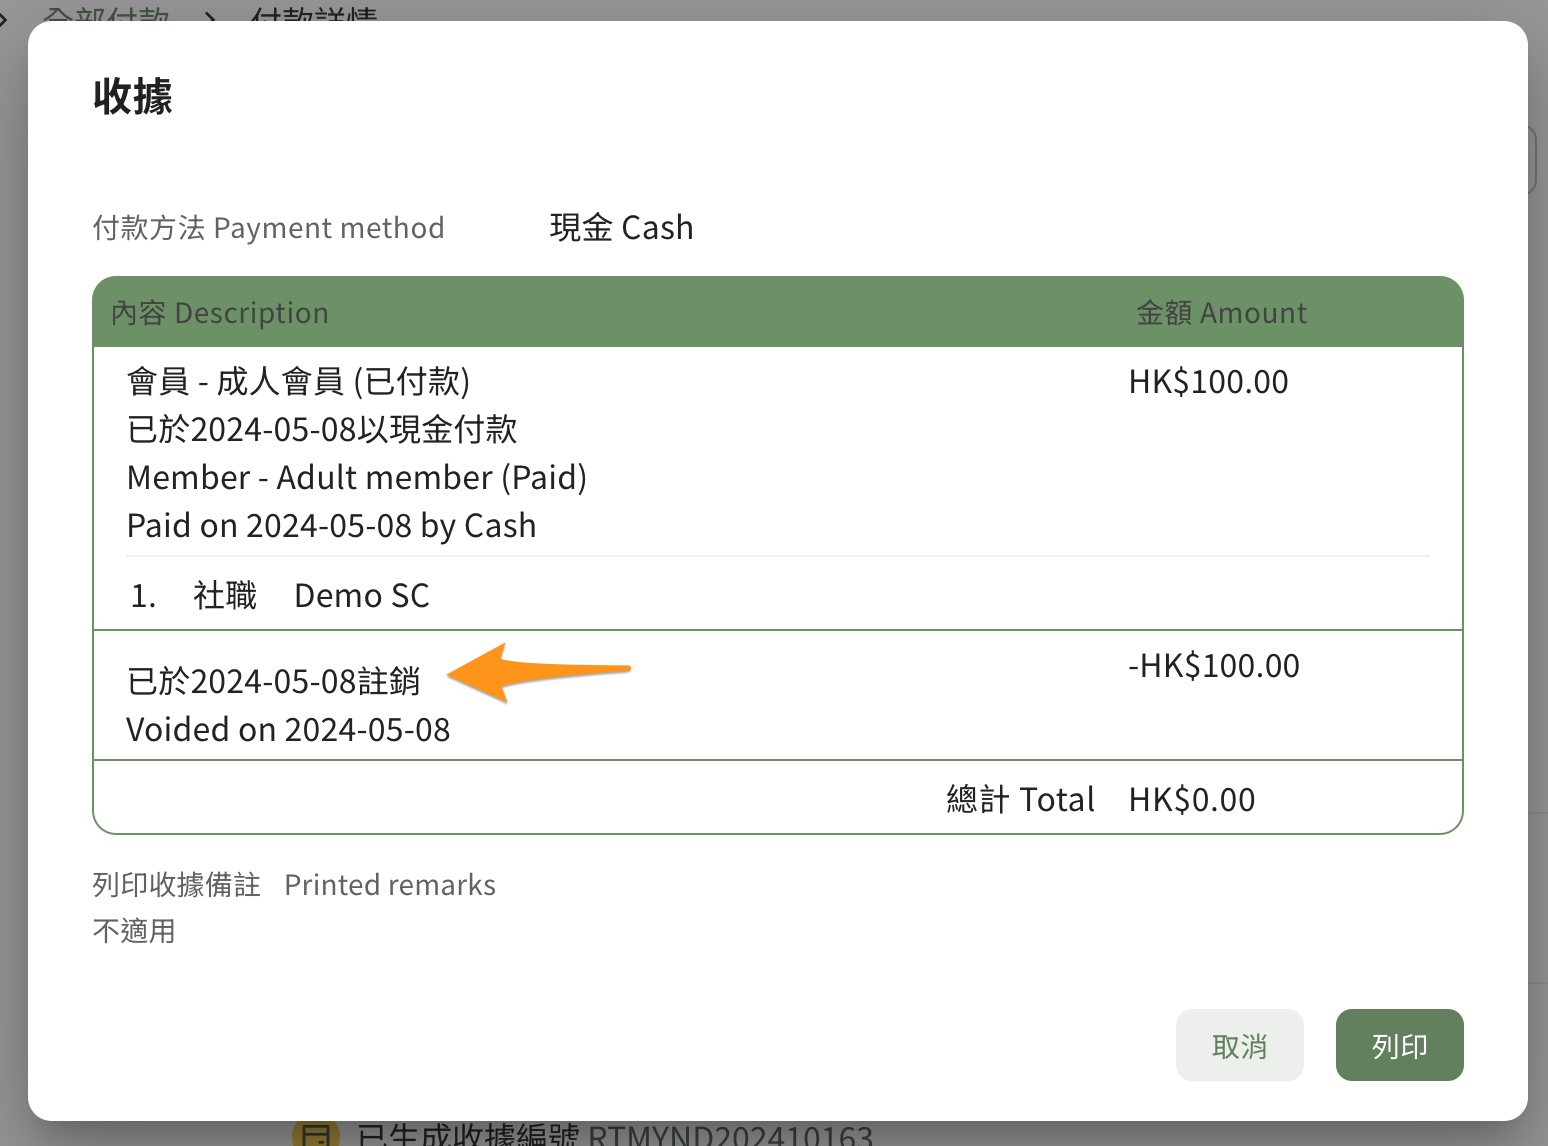The image size is (1548, 1146).
Task: Click the 金額 Amount column header
Action: (x=1221, y=313)
